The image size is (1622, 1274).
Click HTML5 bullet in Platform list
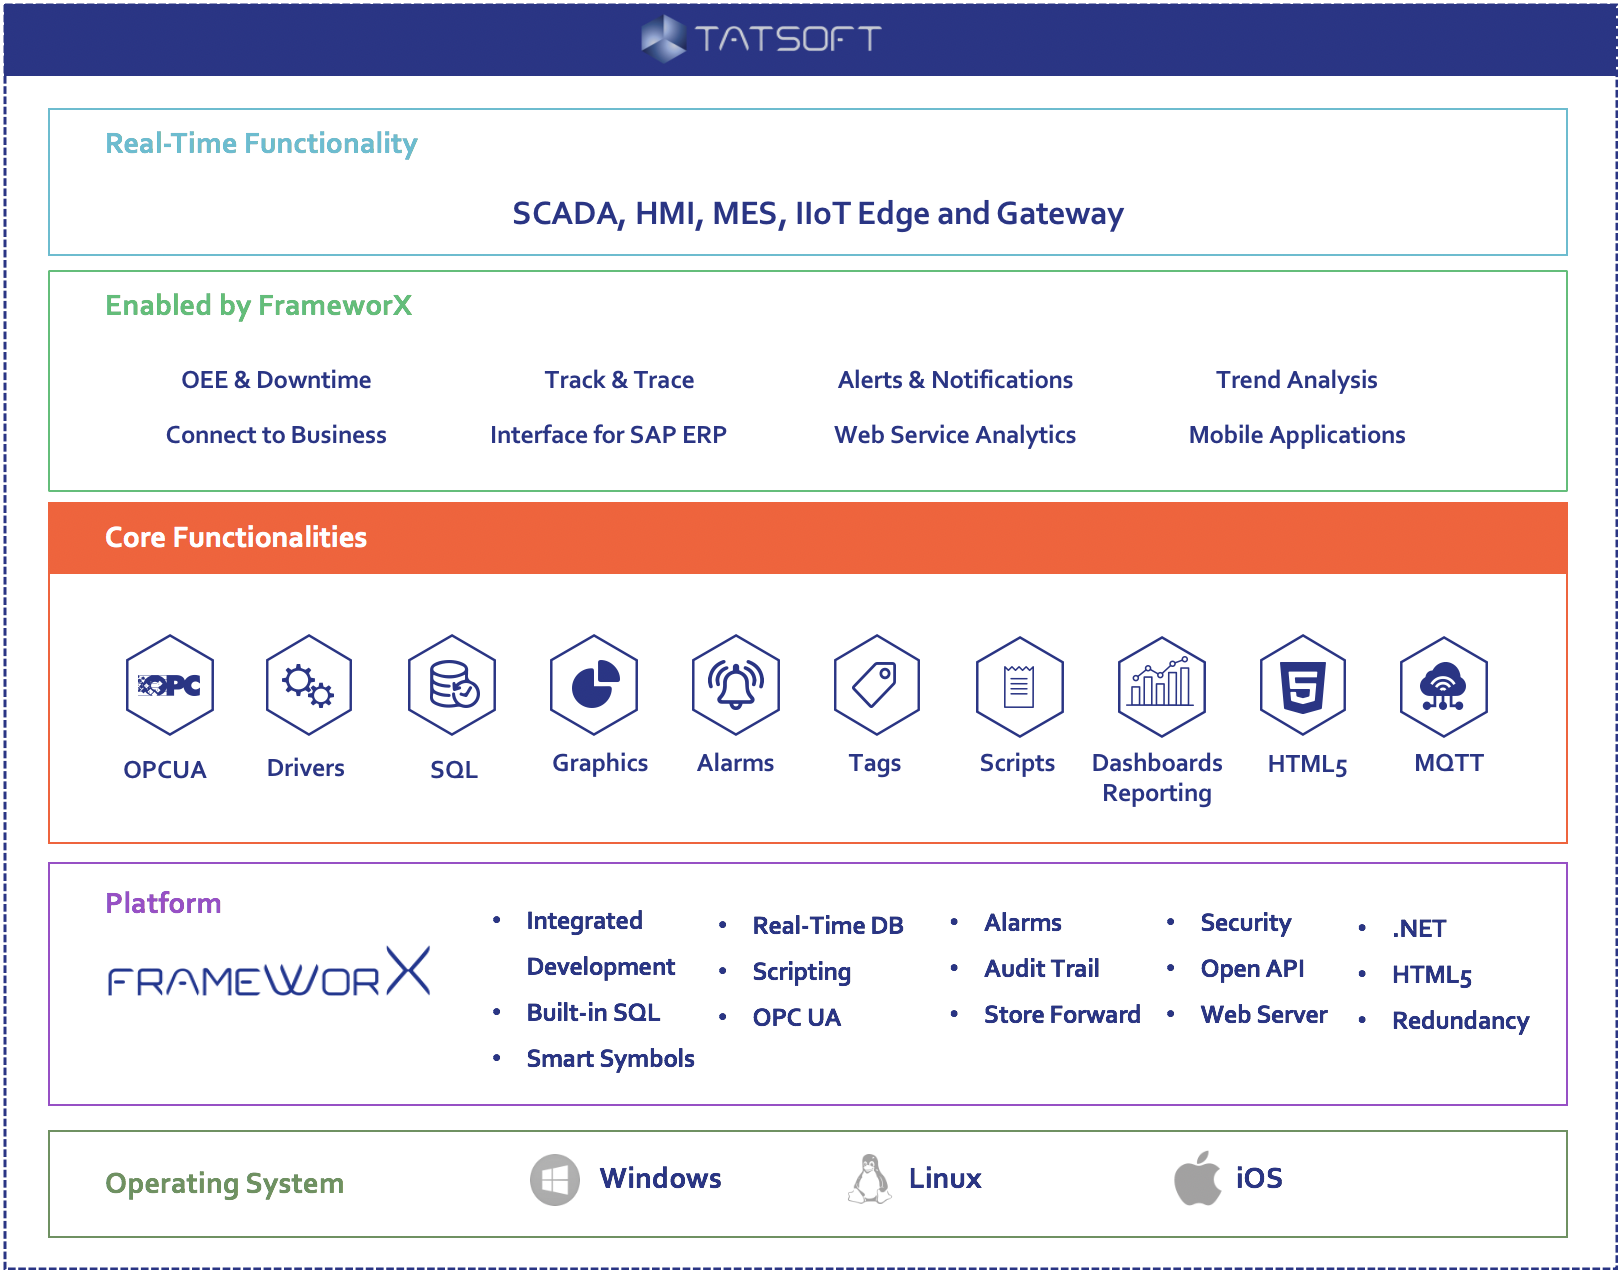(x=1431, y=976)
